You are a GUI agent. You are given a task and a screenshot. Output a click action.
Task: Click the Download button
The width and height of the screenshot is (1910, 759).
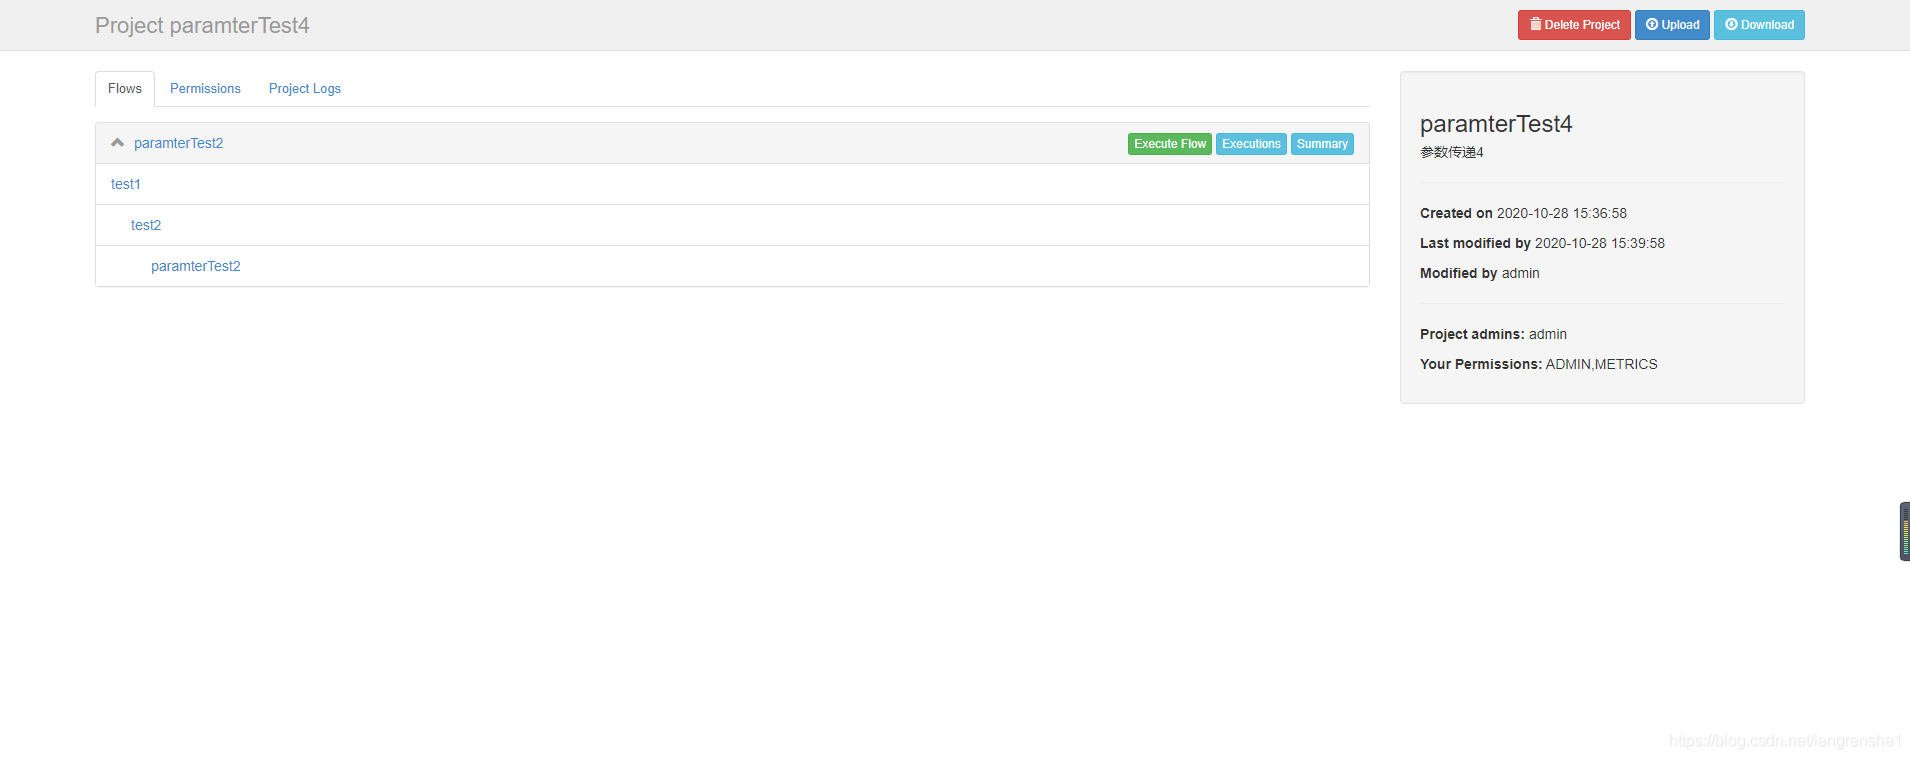point(1759,25)
